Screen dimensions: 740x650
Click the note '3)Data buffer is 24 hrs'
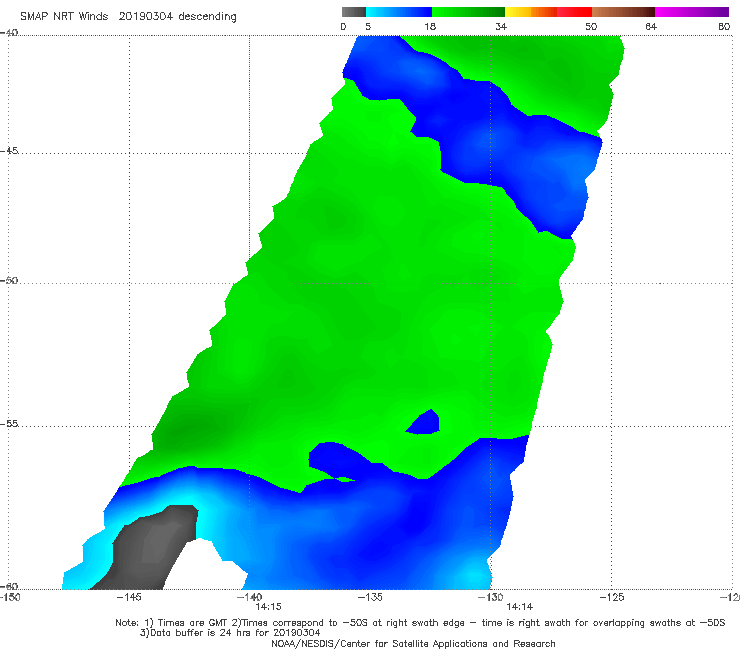point(230,633)
